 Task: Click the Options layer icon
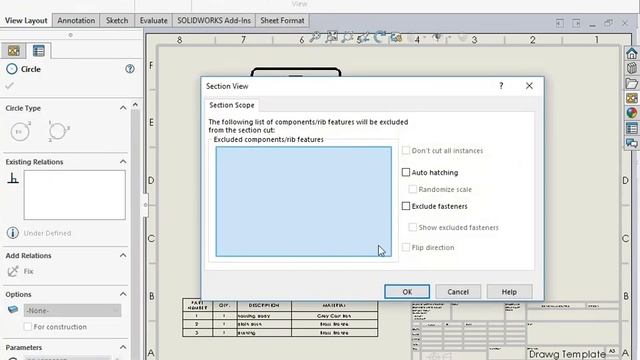pos(13,309)
